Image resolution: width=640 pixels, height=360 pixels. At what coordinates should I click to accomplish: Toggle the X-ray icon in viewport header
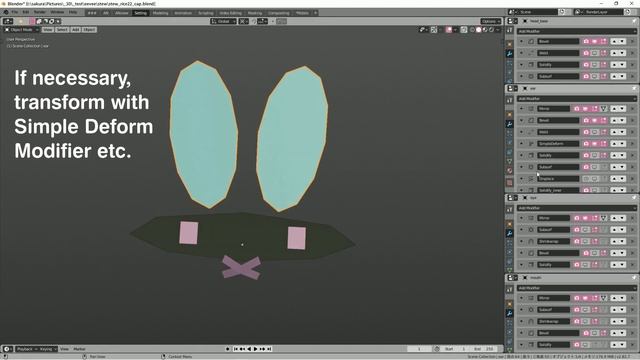pyautogui.click(x=464, y=30)
